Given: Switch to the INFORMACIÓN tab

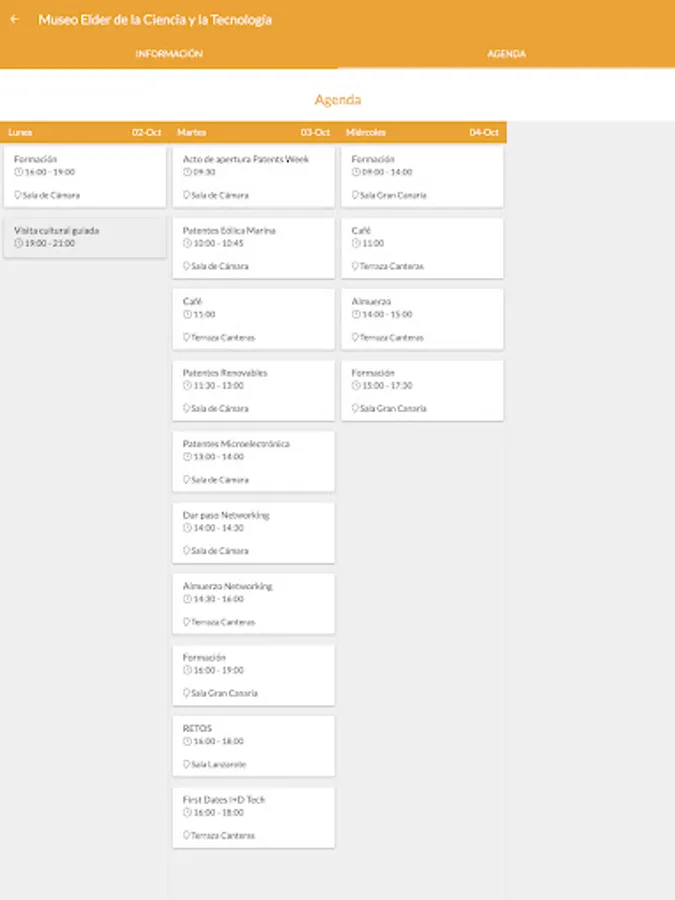Looking at the screenshot, I should point(169,54).
